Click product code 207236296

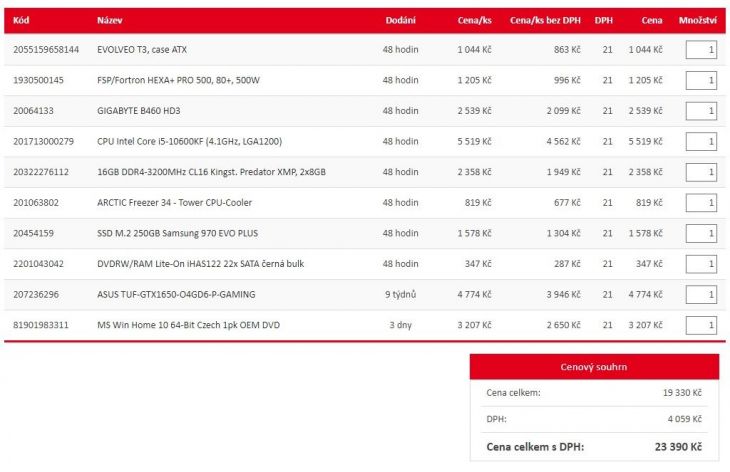click(x=36, y=295)
